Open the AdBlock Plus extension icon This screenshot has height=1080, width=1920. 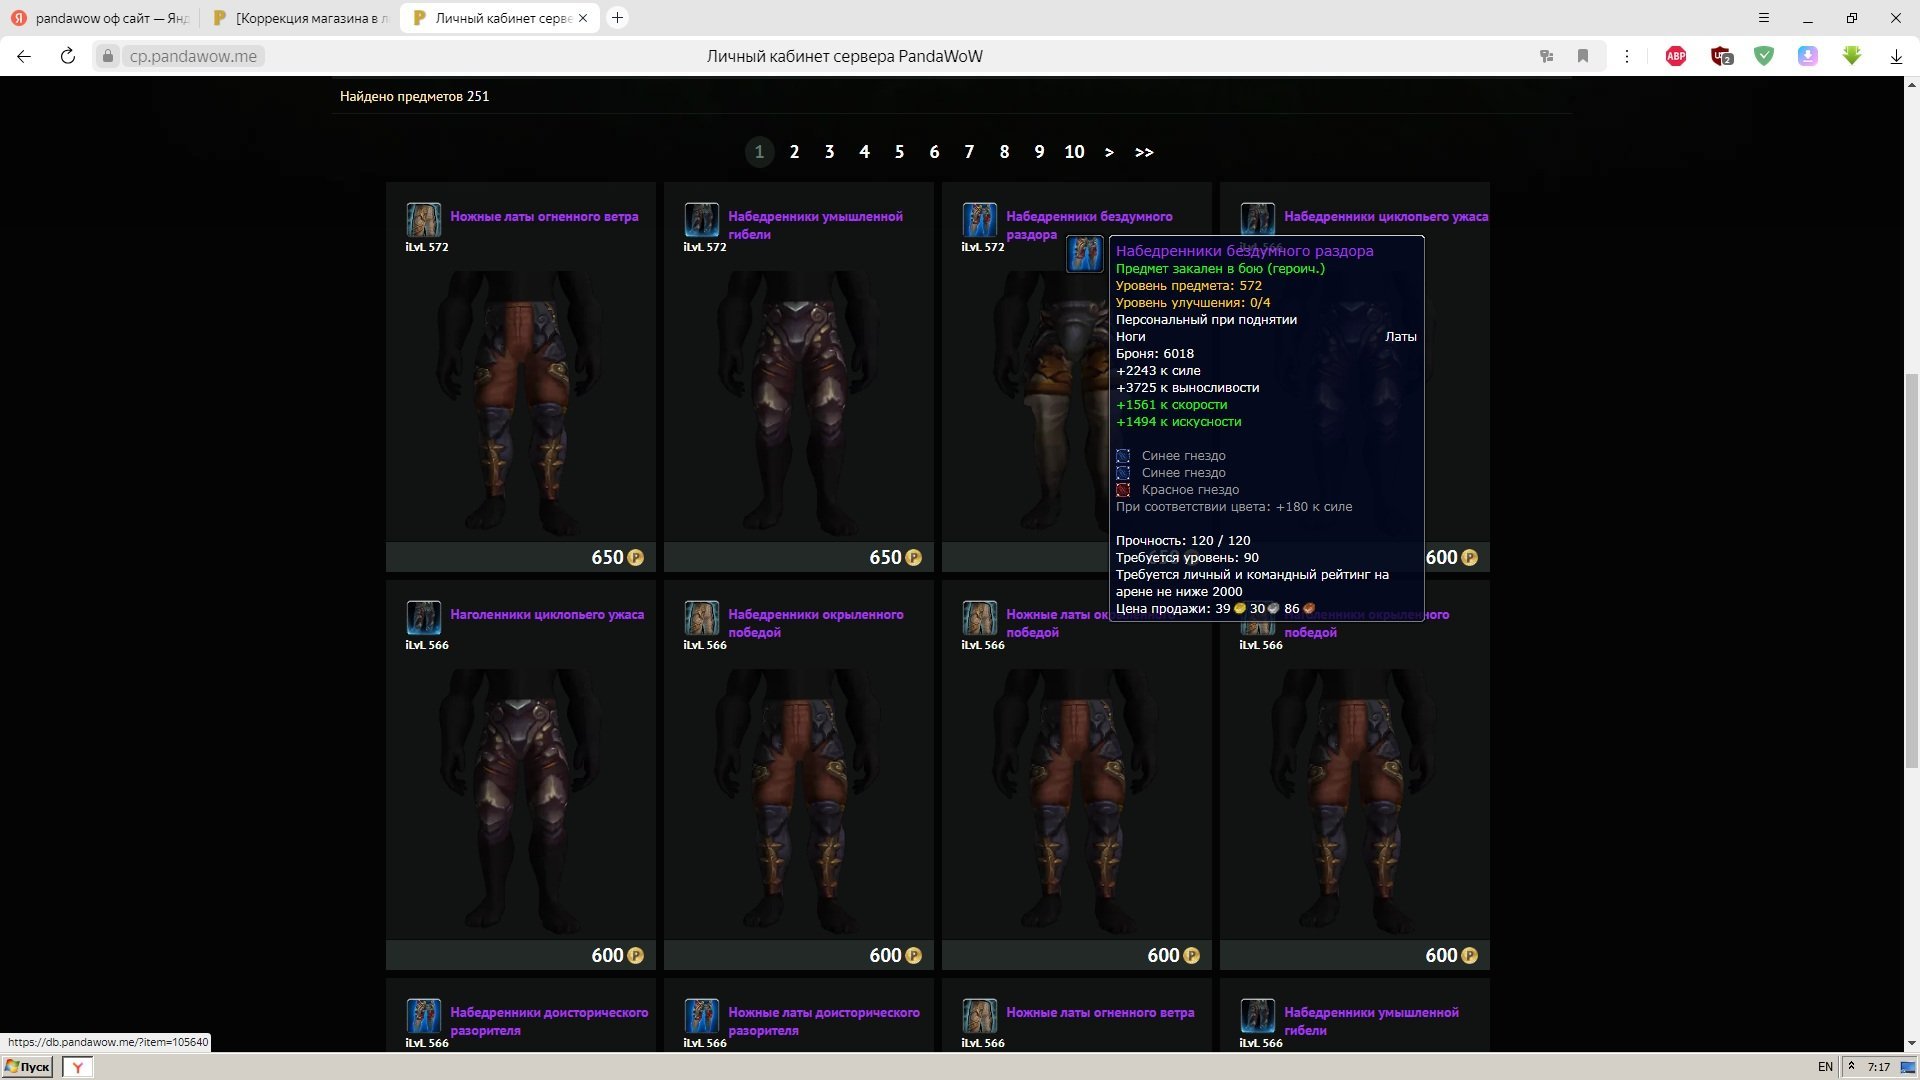[1676, 57]
